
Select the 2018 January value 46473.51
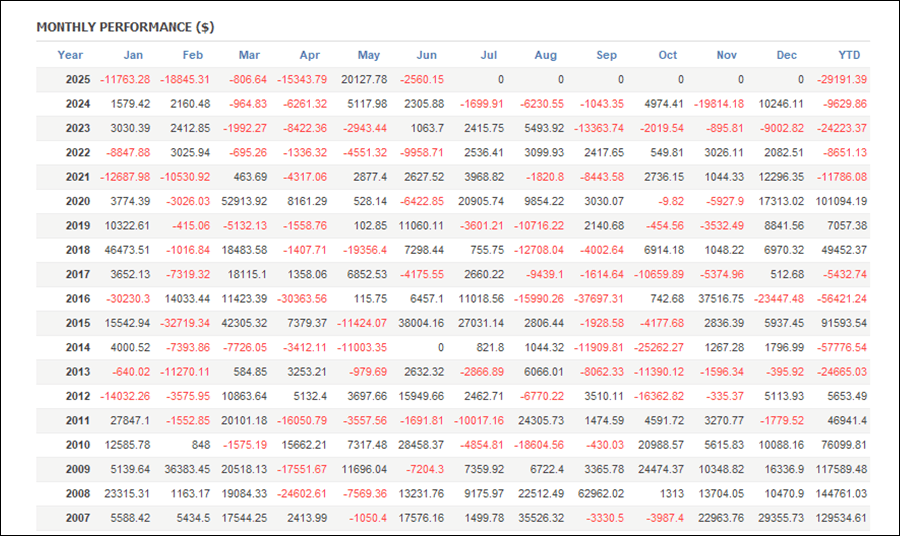pos(127,250)
